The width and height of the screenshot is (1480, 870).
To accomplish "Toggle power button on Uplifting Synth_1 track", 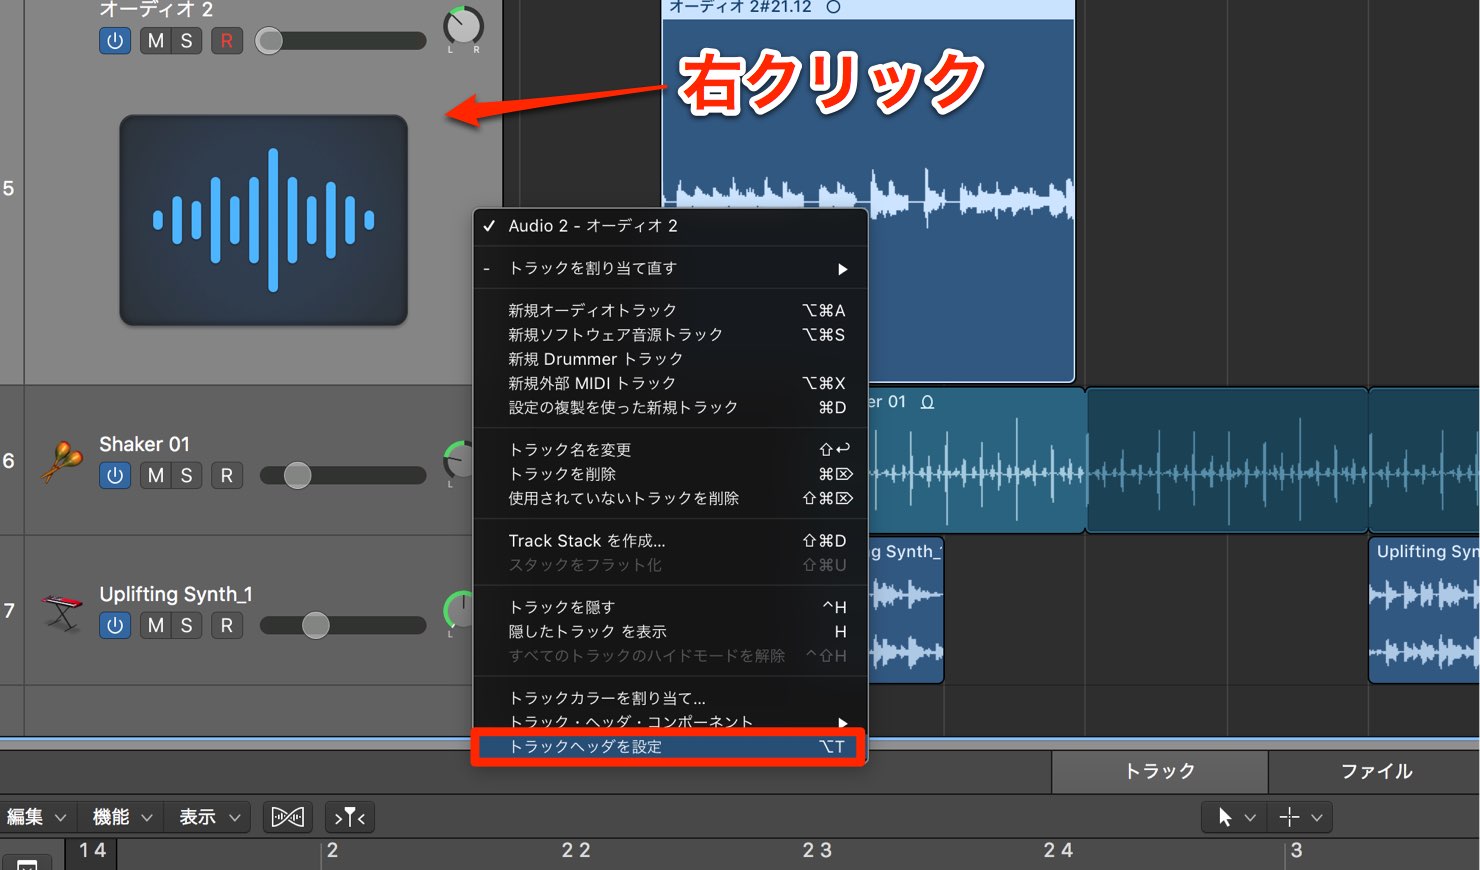I will pos(115,626).
